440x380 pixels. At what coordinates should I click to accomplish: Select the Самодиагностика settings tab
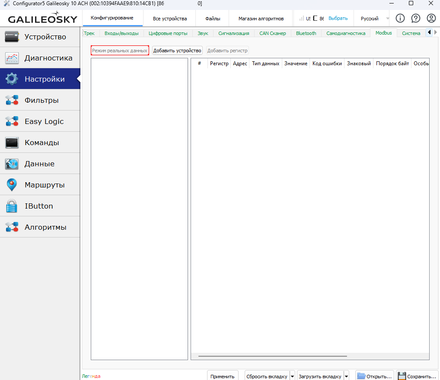[346, 33]
